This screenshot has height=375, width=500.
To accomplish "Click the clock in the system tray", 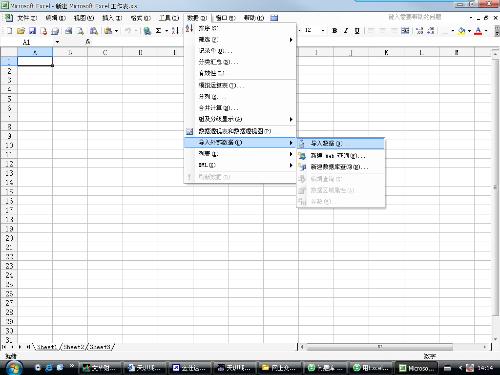I will pyautogui.click(x=485, y=368).
